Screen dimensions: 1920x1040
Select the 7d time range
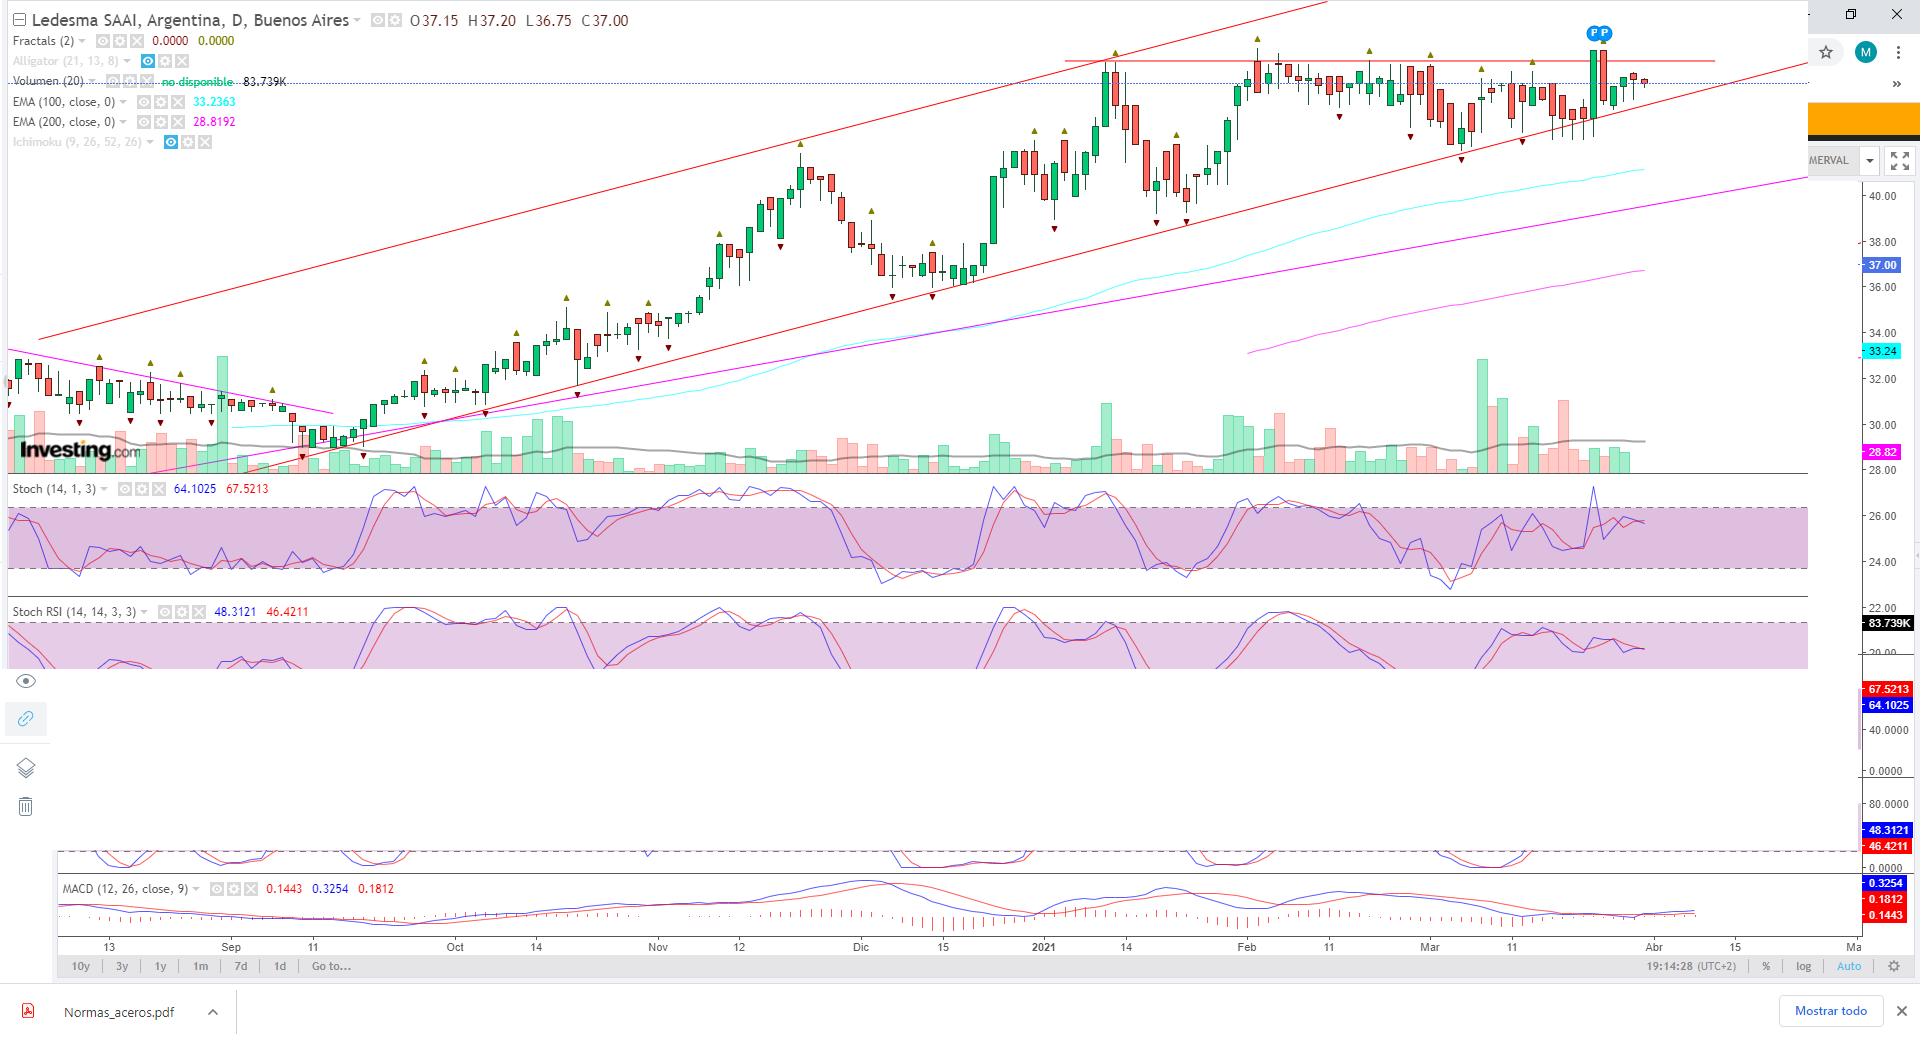[x=240, y=966]
